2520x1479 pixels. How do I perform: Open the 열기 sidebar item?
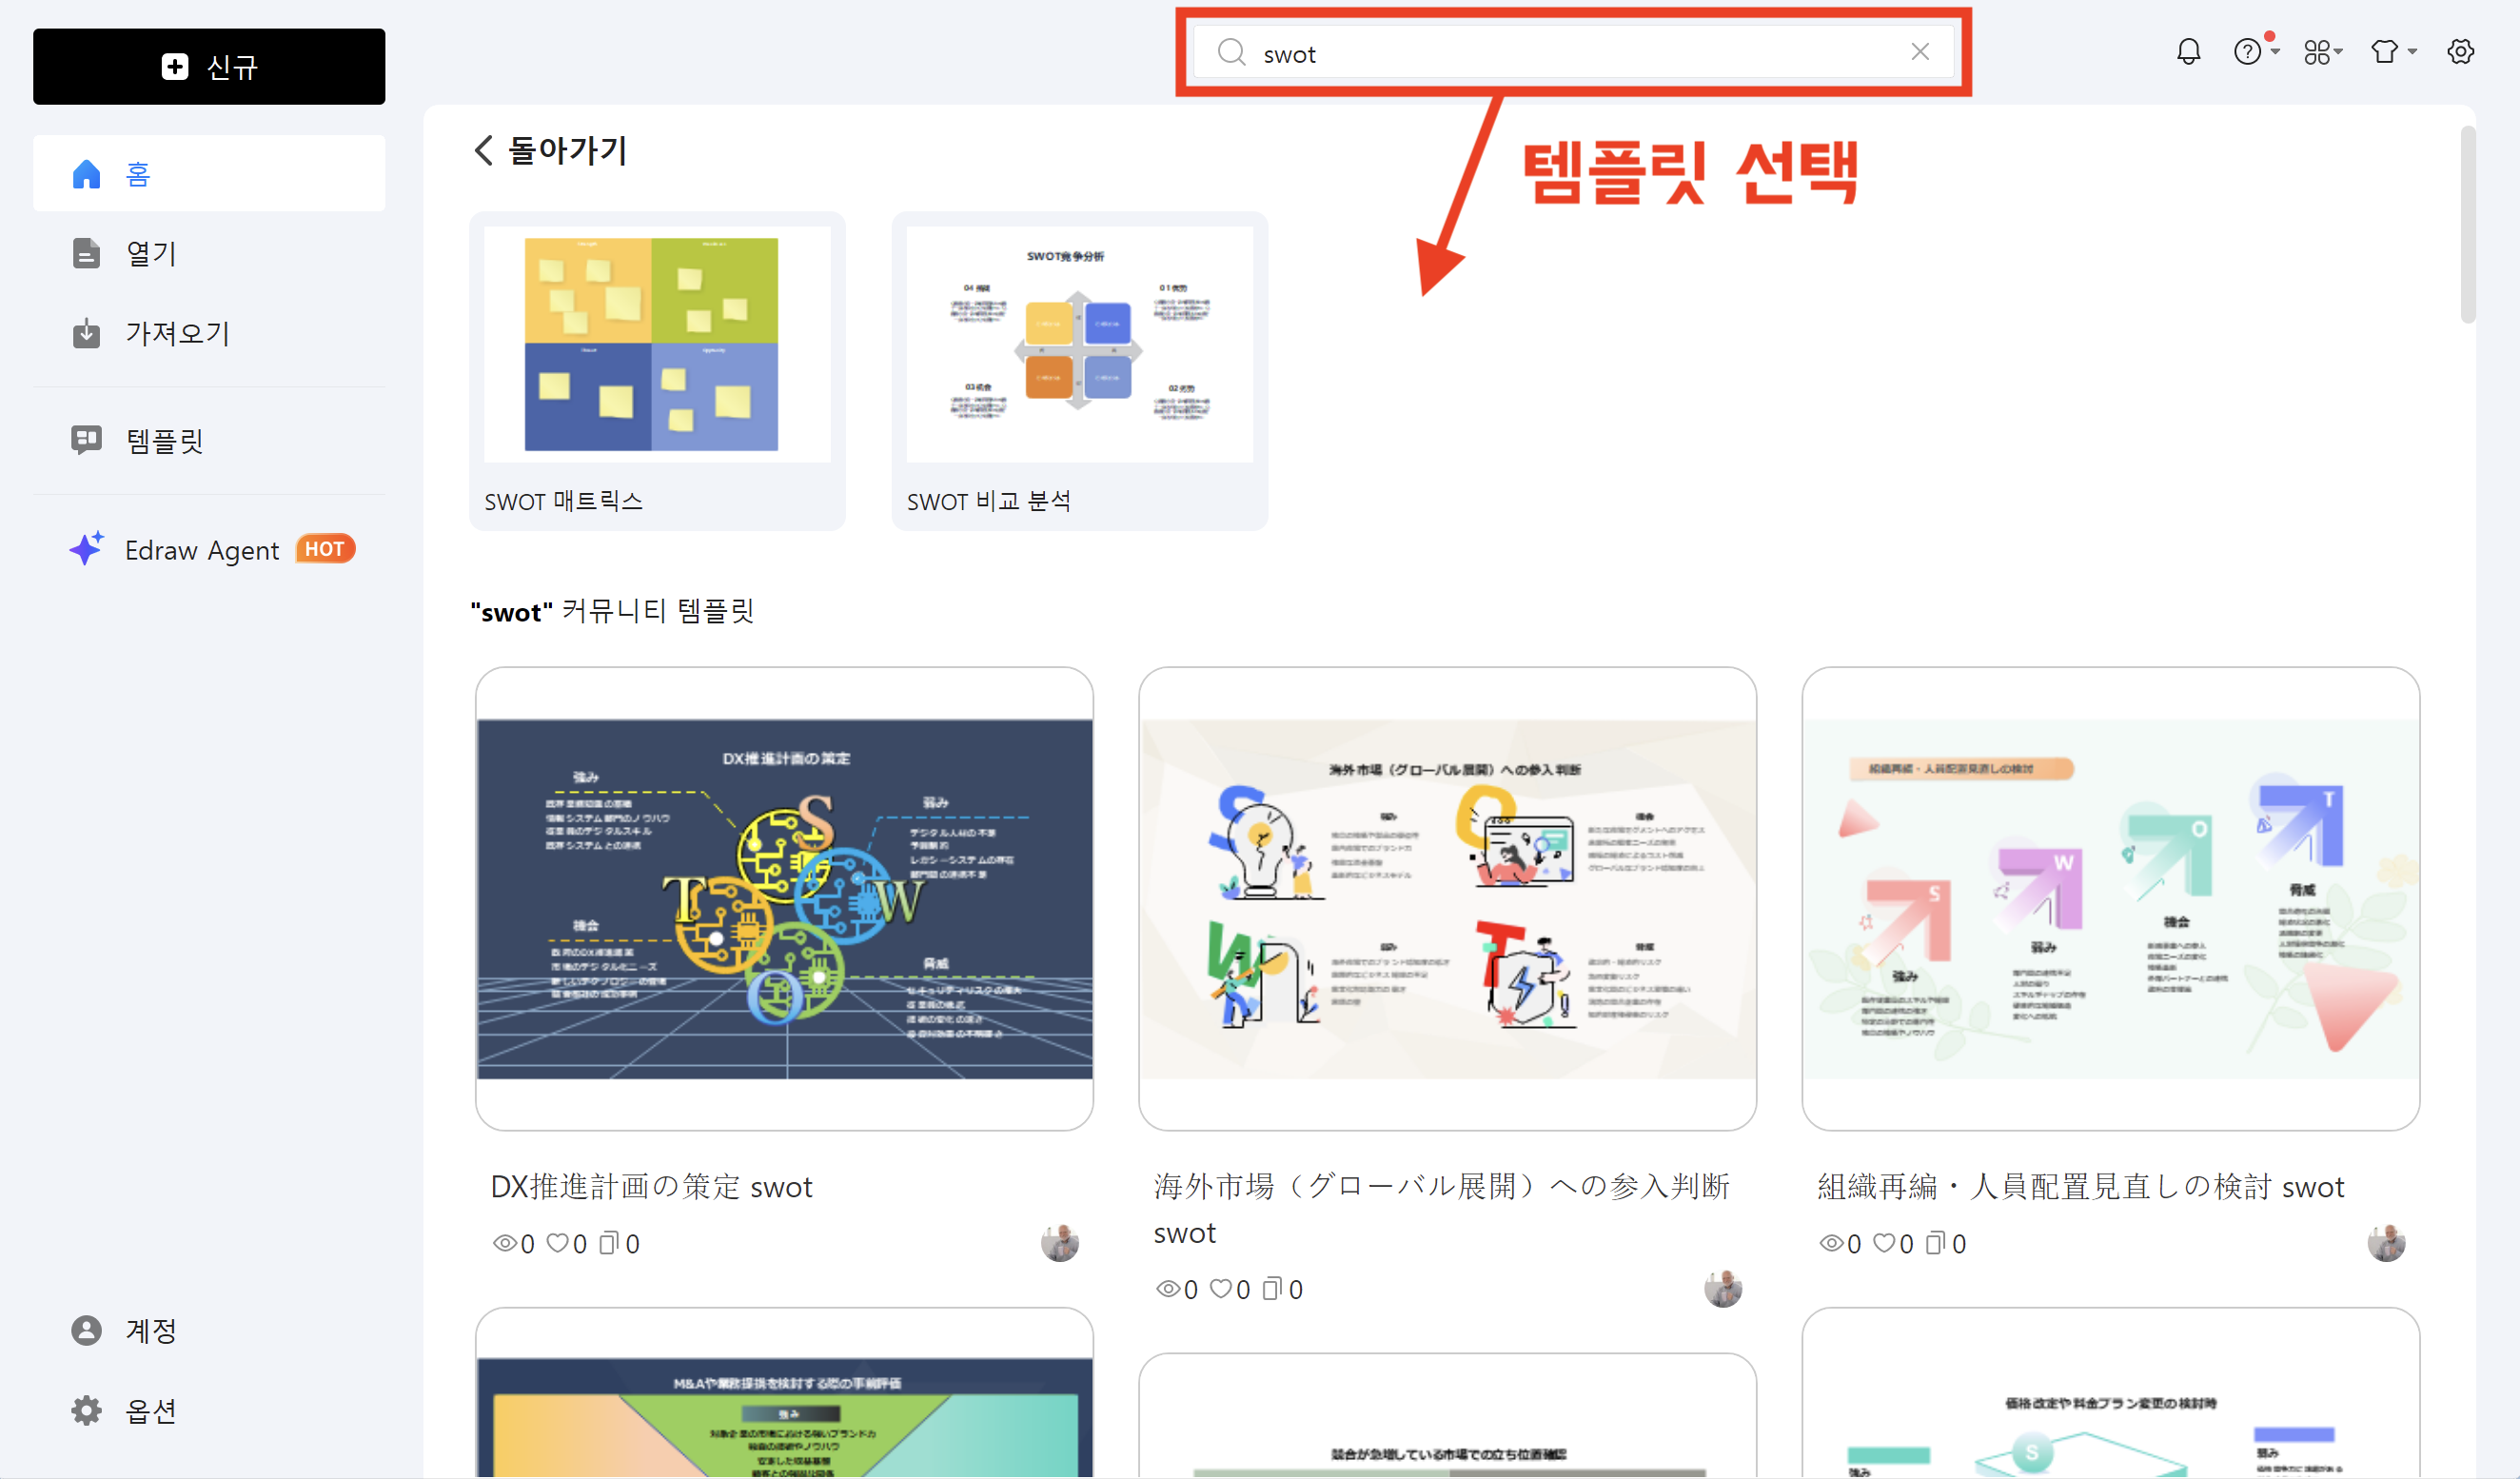(151, 254)
